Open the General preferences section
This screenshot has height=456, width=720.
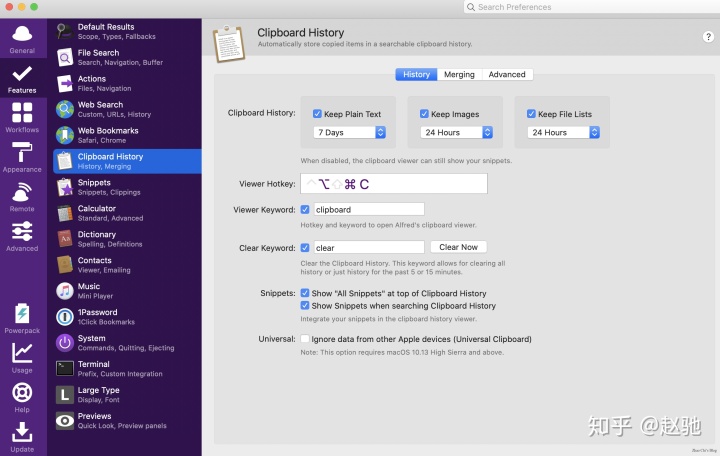(x=22, y=39)
